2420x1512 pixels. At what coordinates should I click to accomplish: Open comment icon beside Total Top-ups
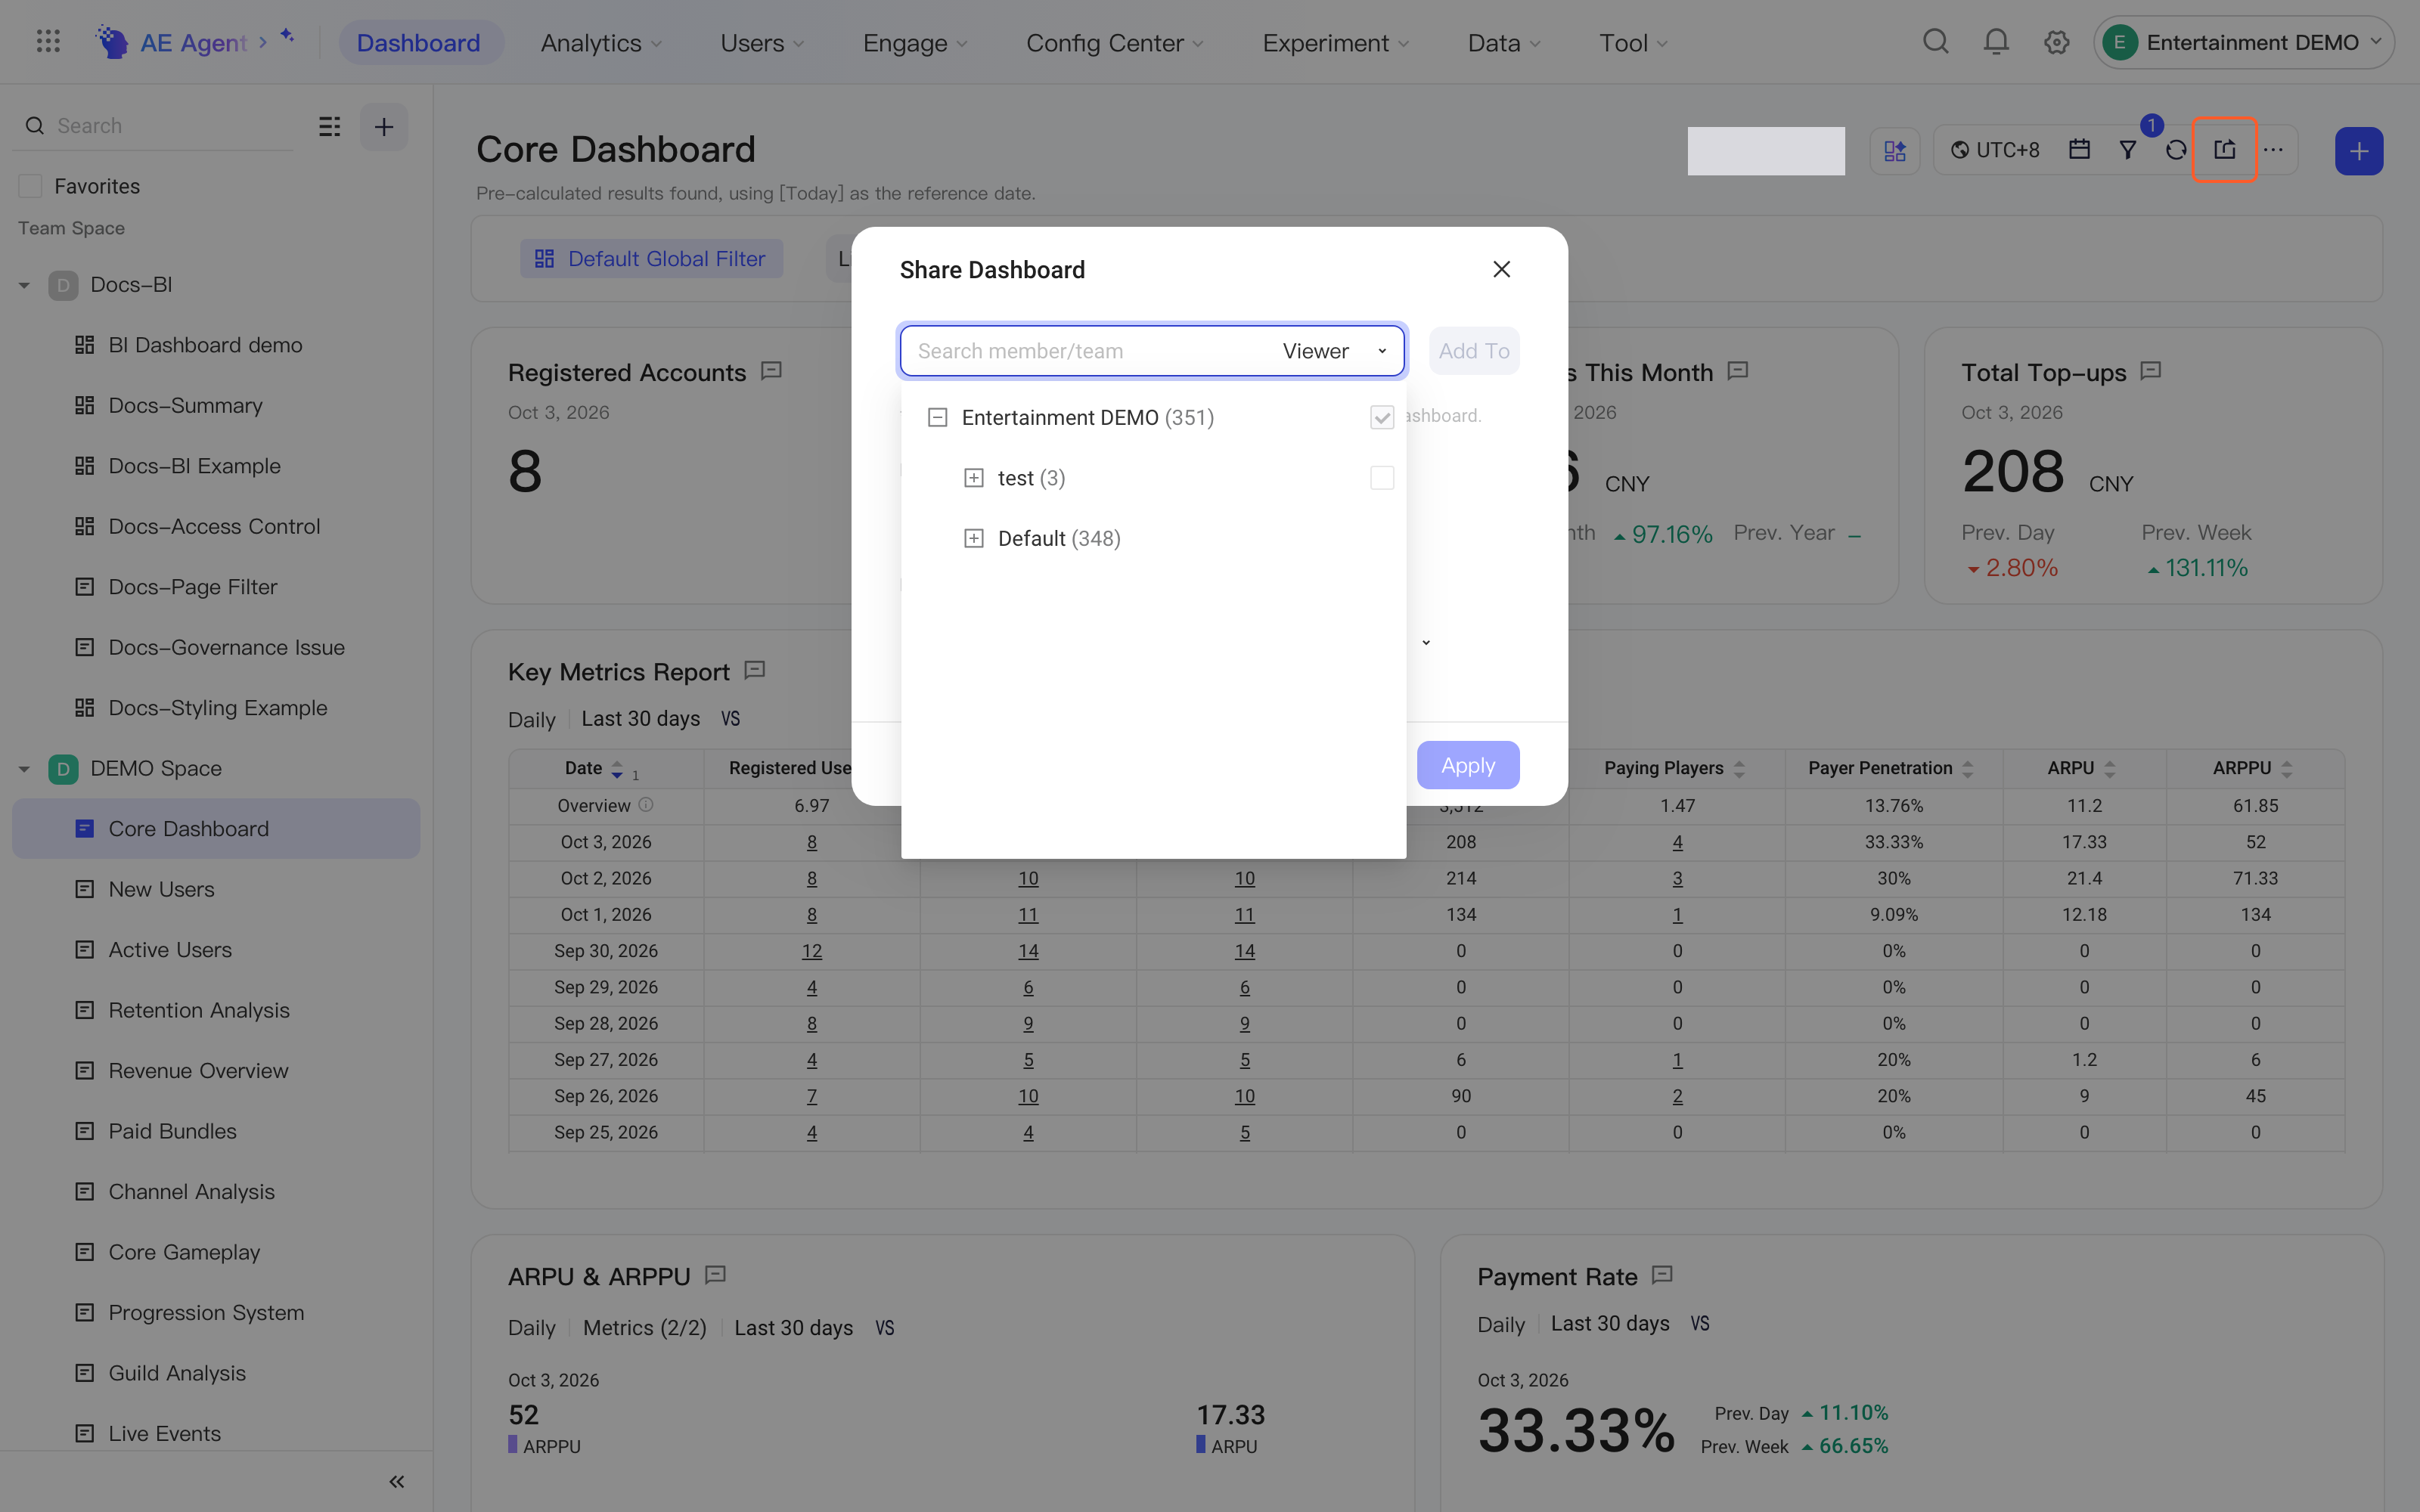pos(2151,371)
